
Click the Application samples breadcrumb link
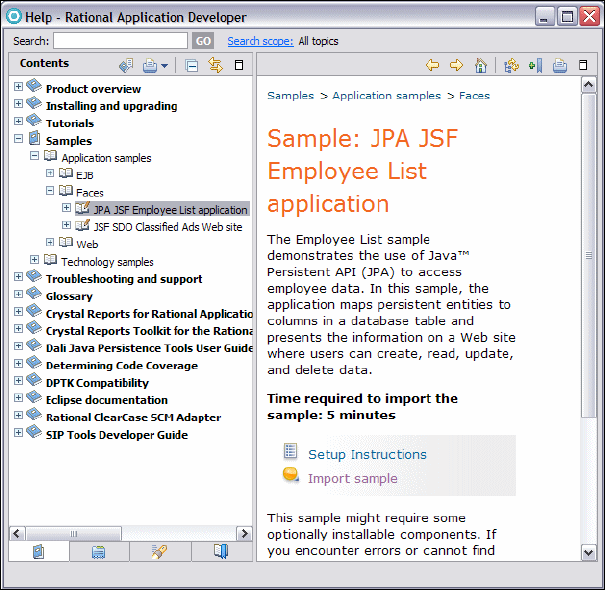click(x=387, y=95)
